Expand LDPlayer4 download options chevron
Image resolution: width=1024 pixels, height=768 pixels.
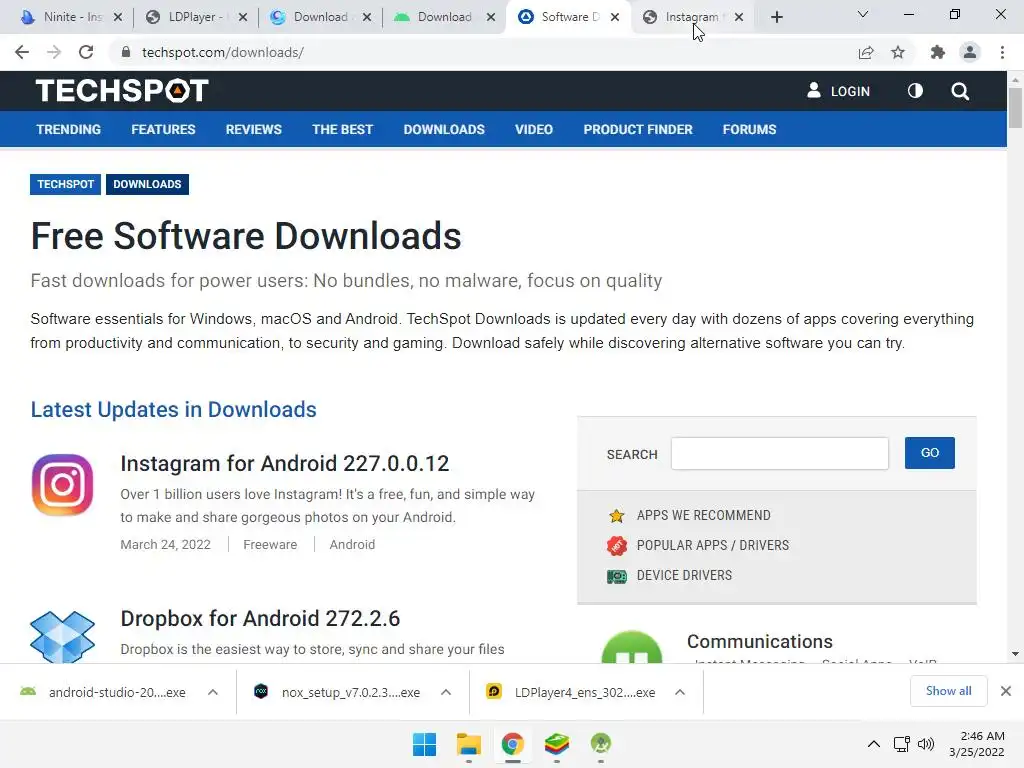point(680,692)
